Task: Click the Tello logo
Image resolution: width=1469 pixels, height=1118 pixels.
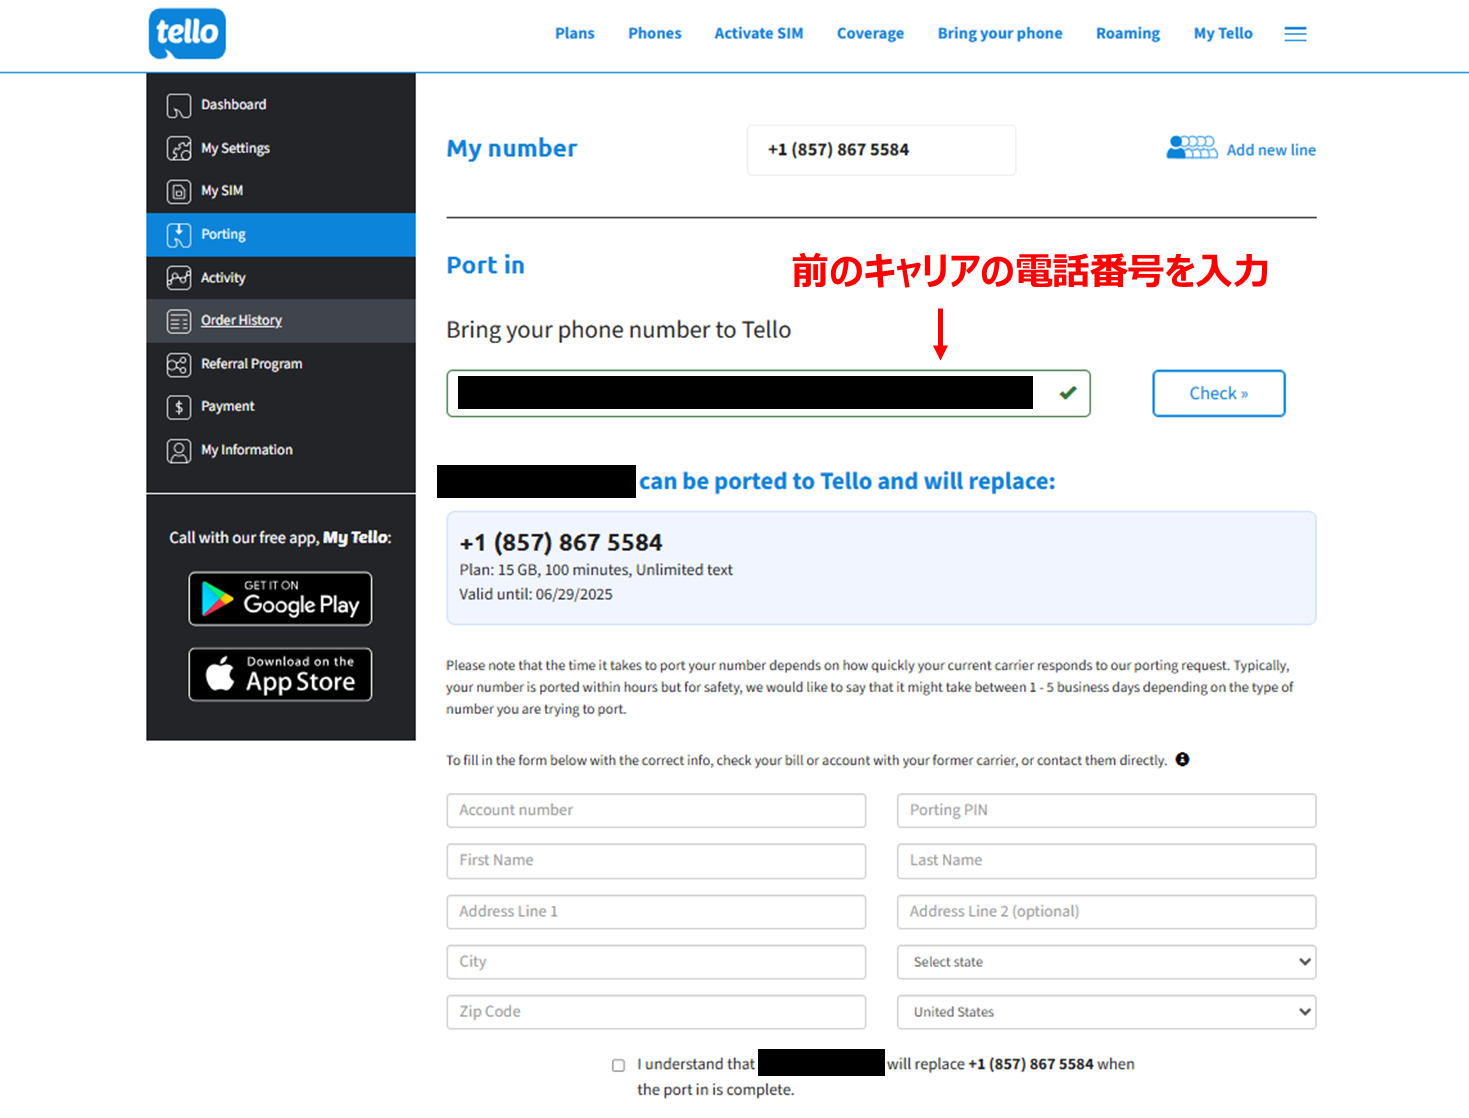Action: coord(187,33)
